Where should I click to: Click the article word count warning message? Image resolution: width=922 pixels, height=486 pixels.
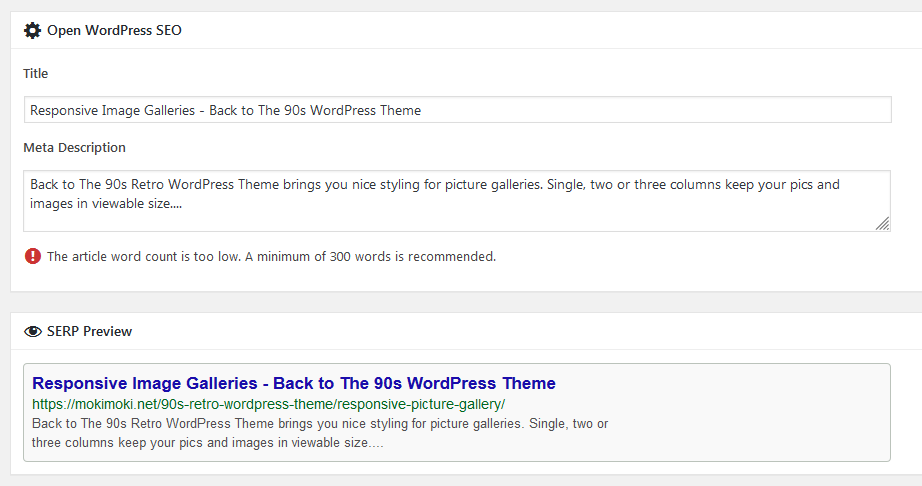click(271, 256)
